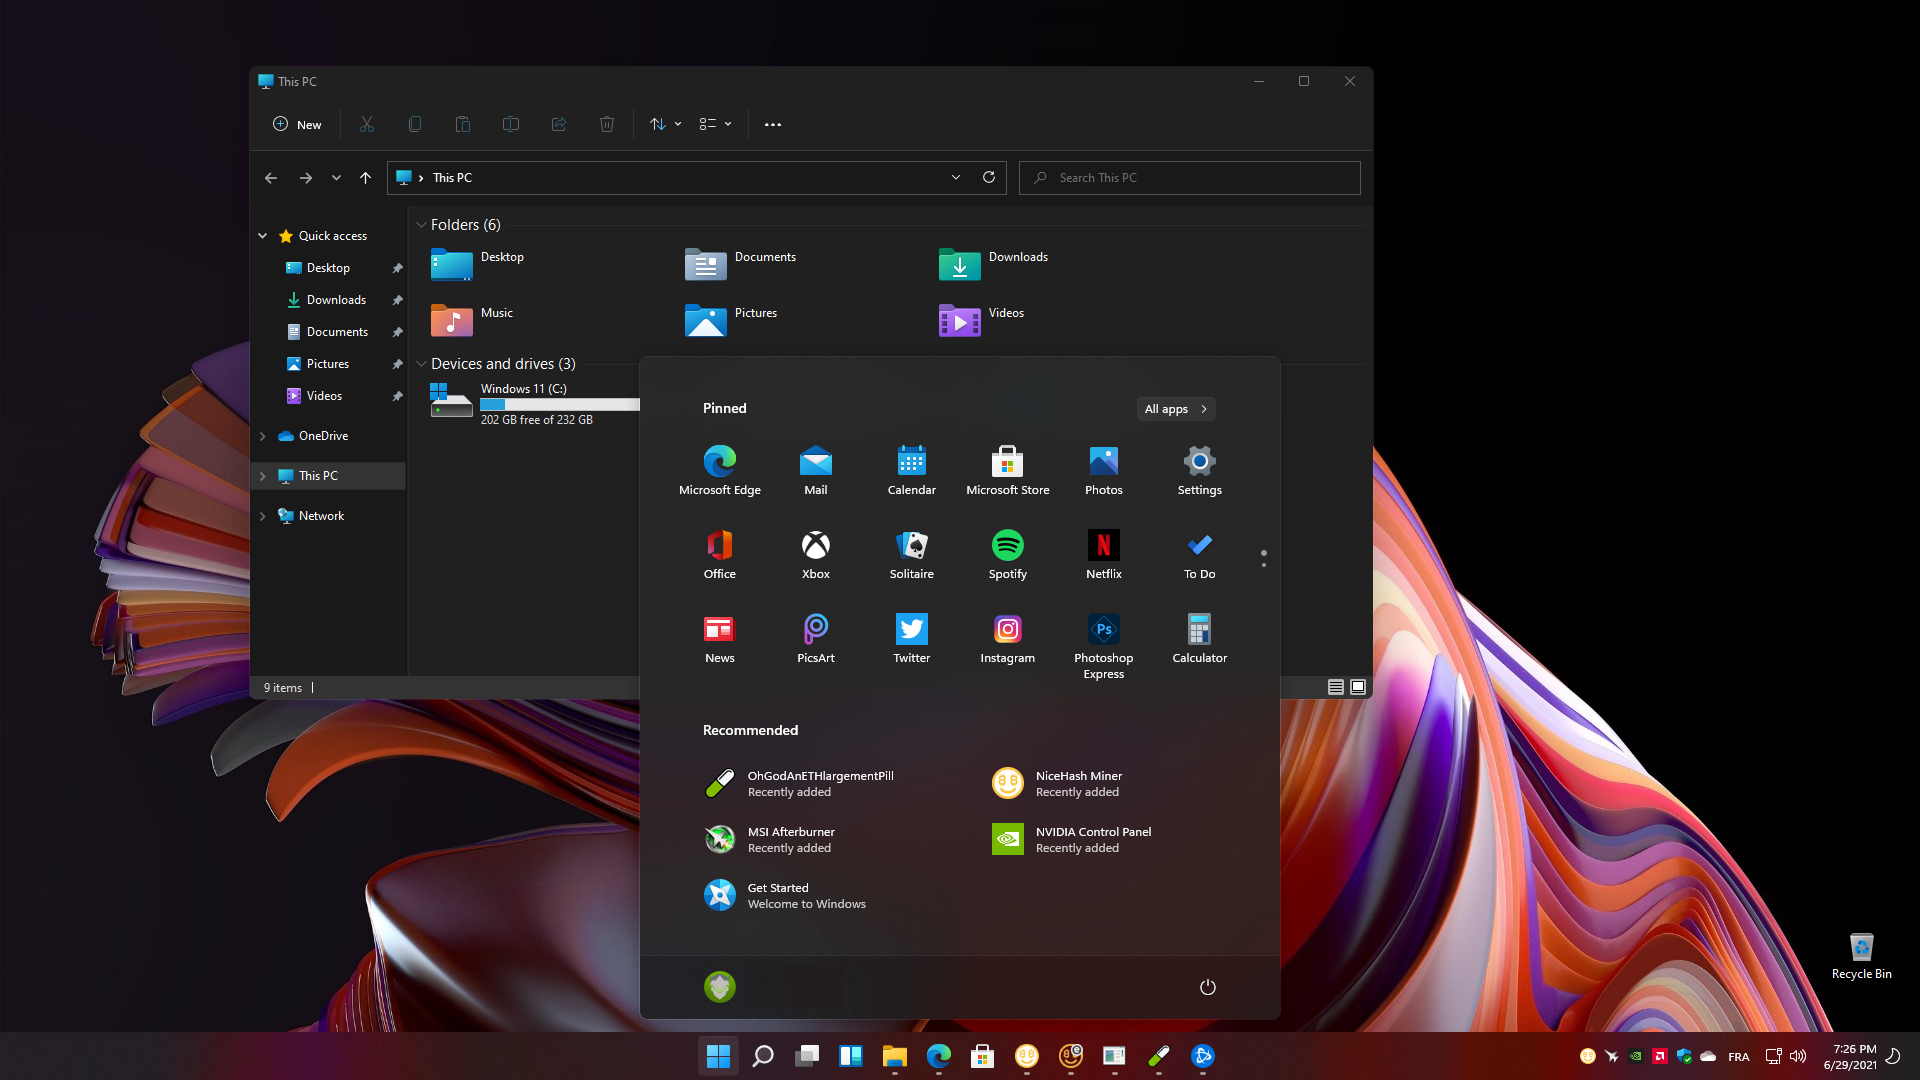Viewport: 1920px width, 1080px height.
Task: Expand the This PC tree node
Action: point(263,476)
